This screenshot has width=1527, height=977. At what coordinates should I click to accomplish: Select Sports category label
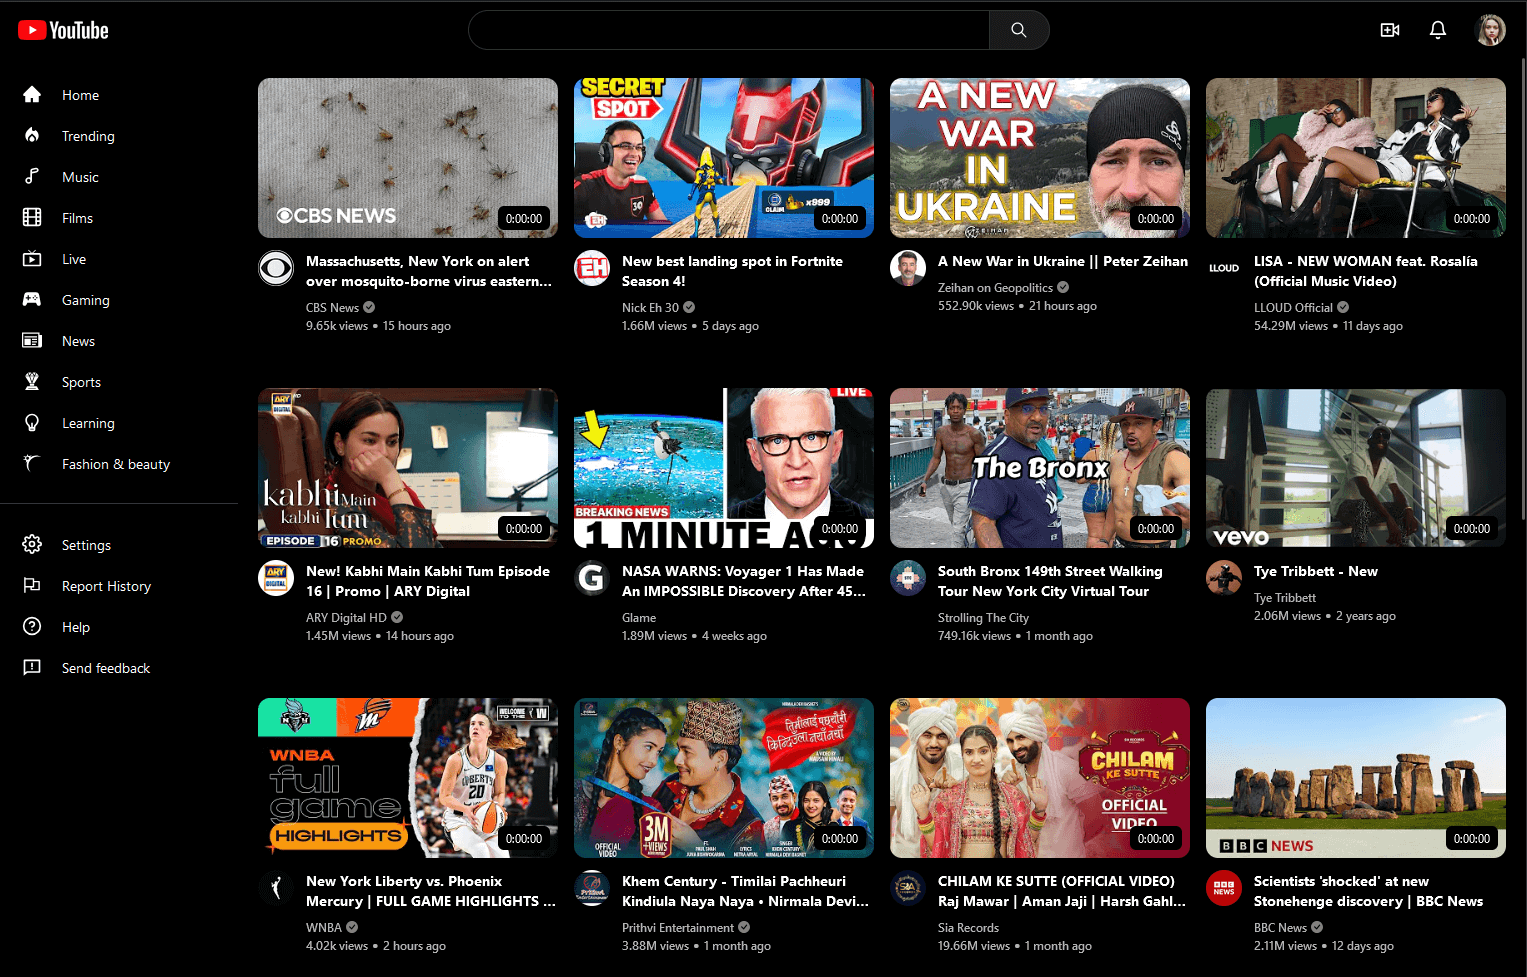click(81, 382)
